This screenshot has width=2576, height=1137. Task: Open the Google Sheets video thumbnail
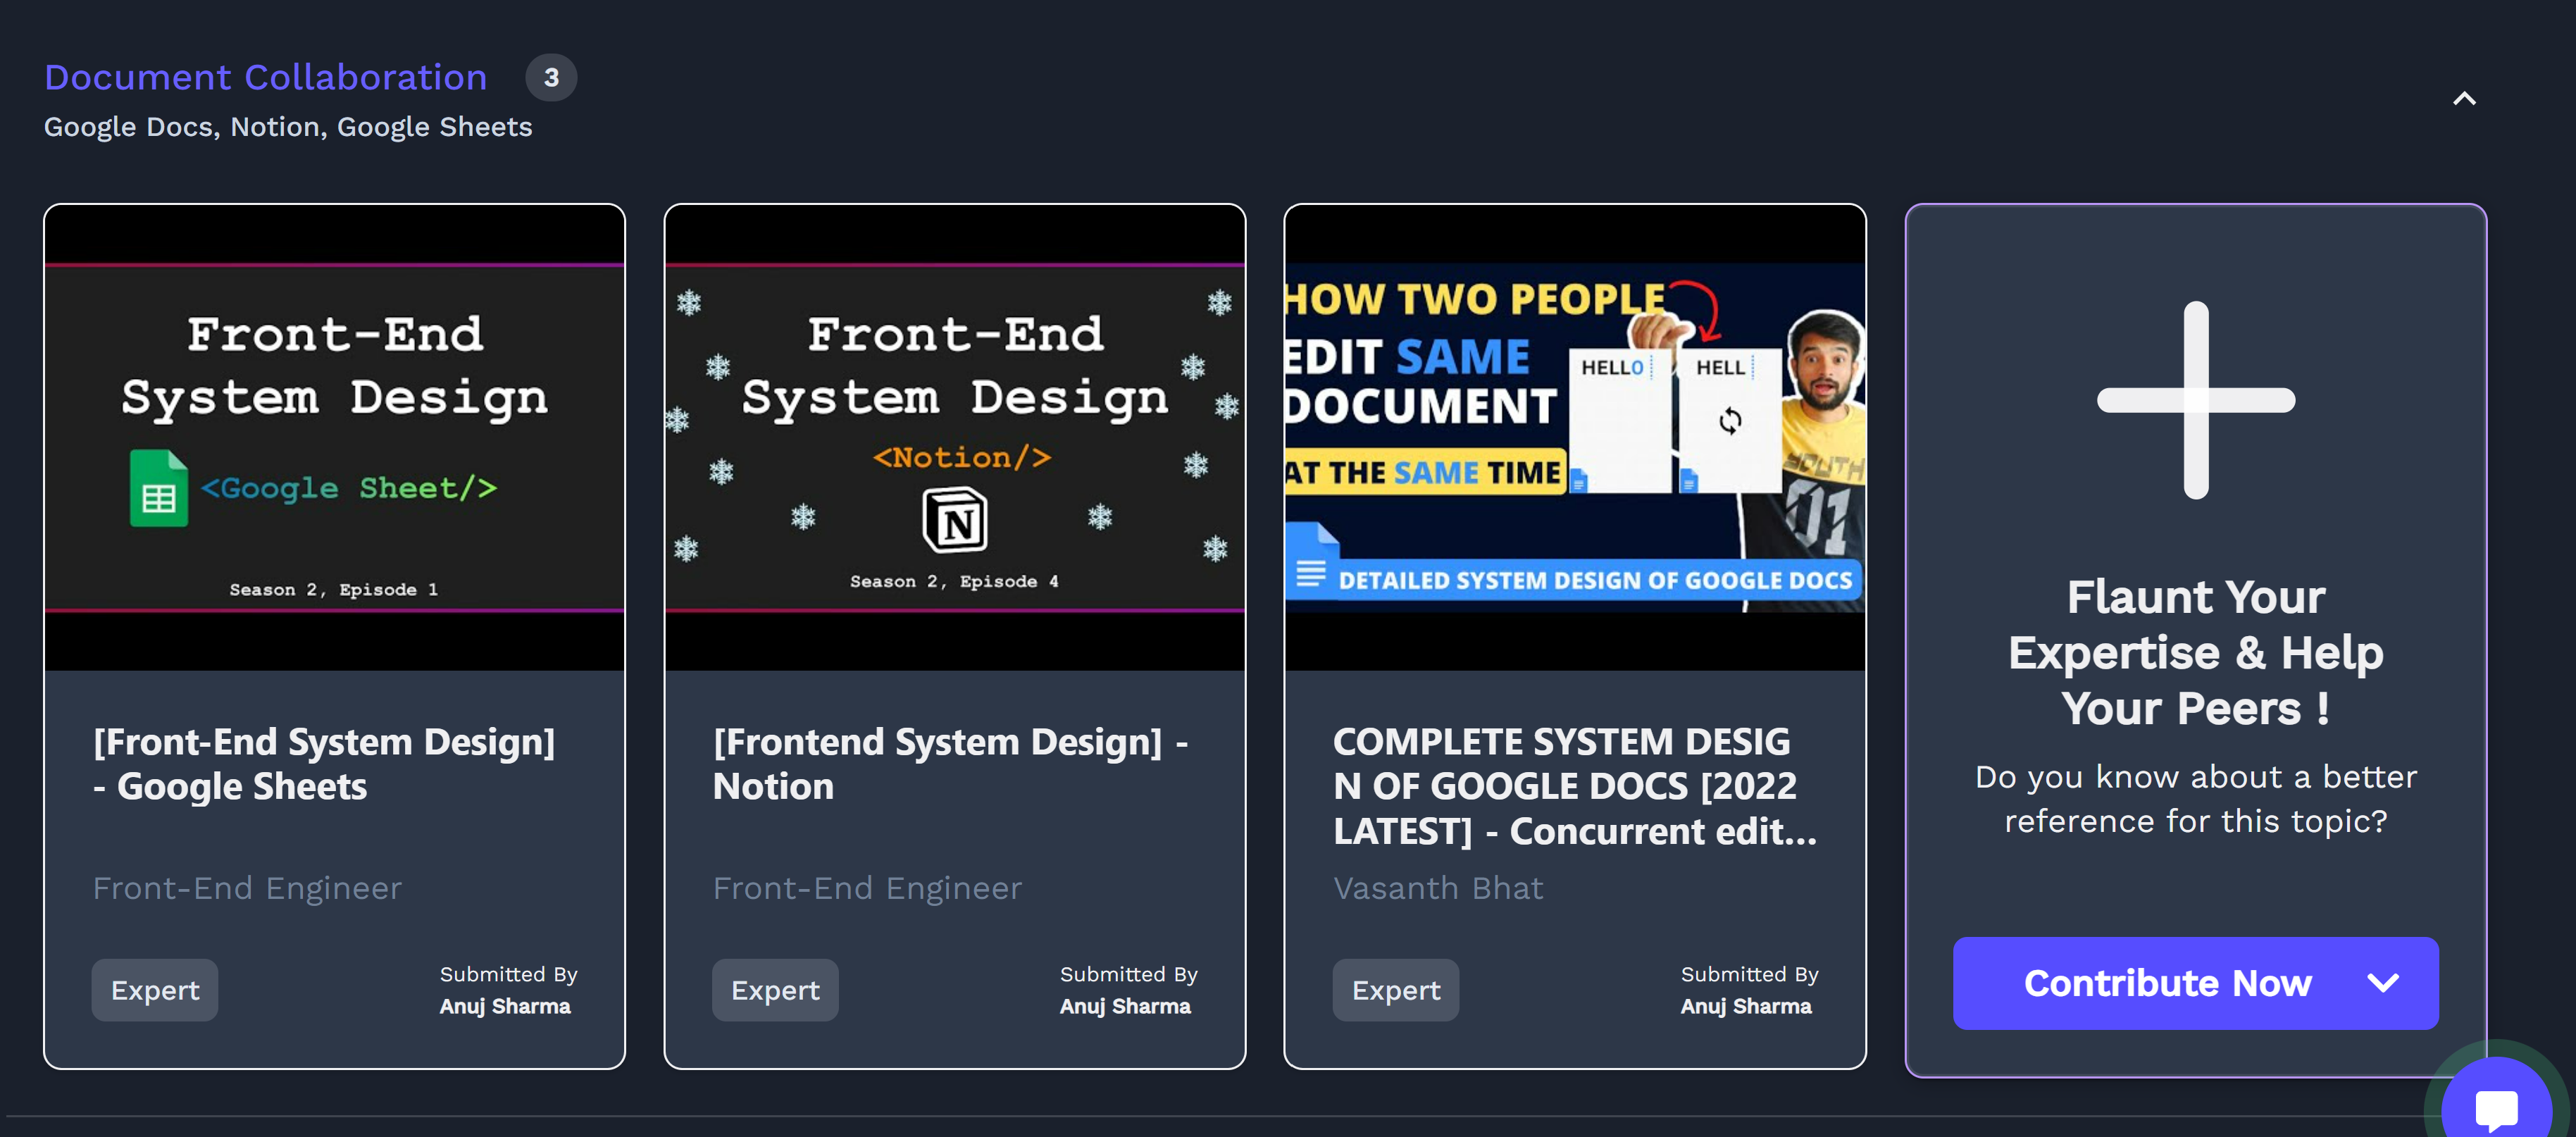coord(335,438)
